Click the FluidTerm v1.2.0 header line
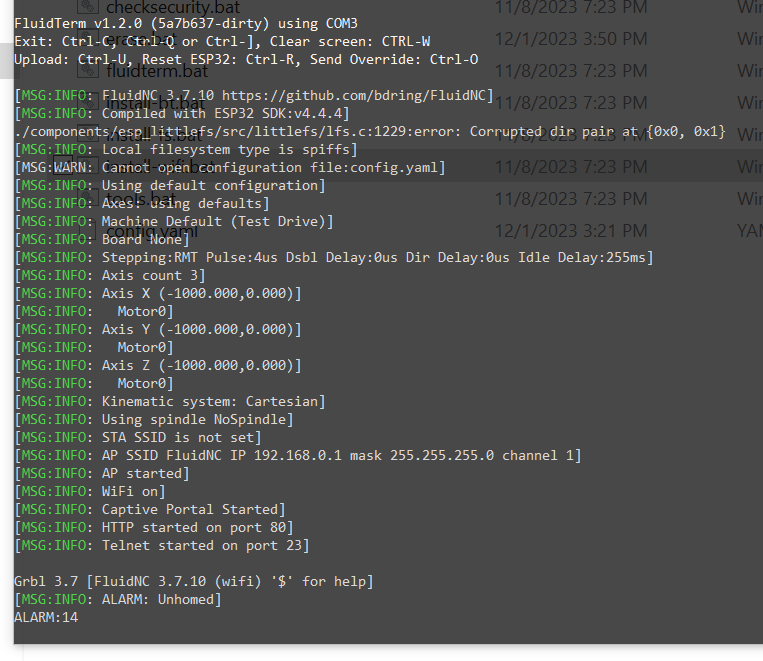The image size is (763, 661). (x=186, y=23)
